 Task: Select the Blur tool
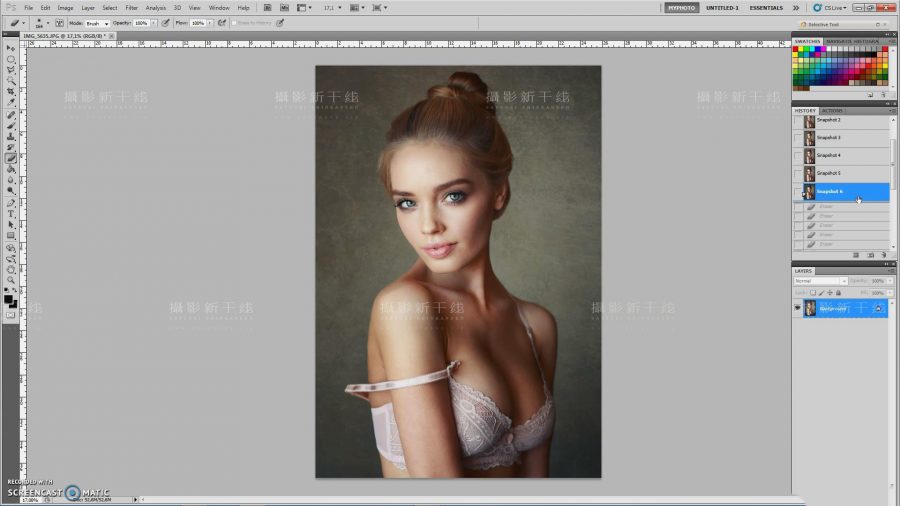point(11,180)
